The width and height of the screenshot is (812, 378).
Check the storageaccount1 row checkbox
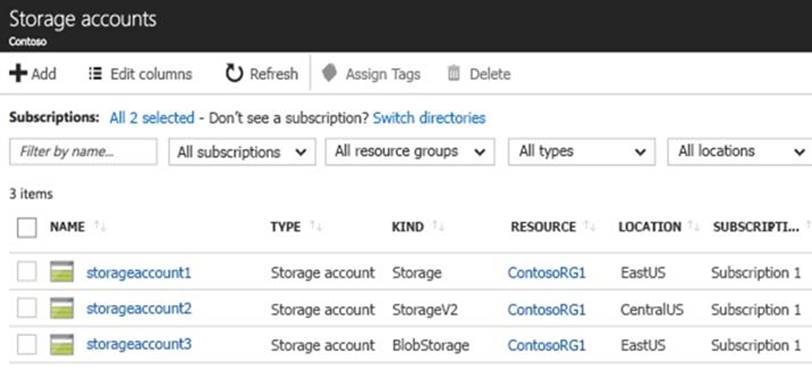coord(27,272)
